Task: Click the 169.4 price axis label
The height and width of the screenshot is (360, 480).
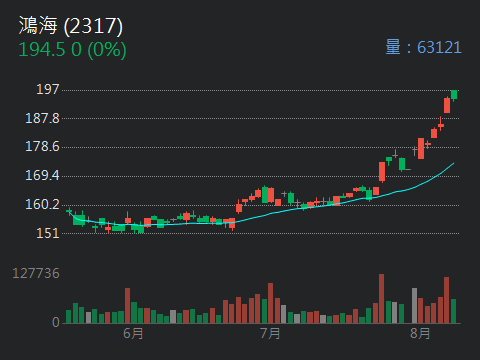Action: 42,175
